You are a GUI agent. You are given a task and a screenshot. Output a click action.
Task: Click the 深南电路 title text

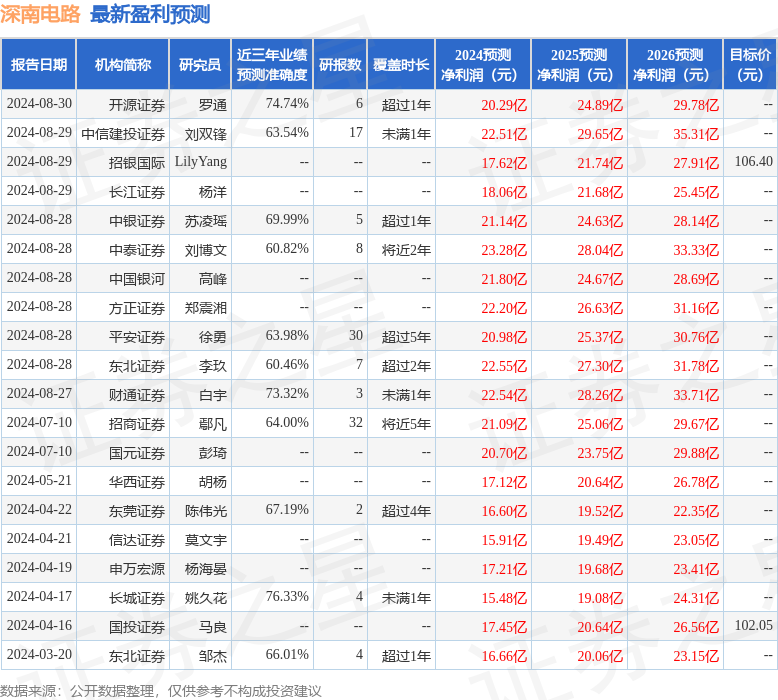pos(40,14)
